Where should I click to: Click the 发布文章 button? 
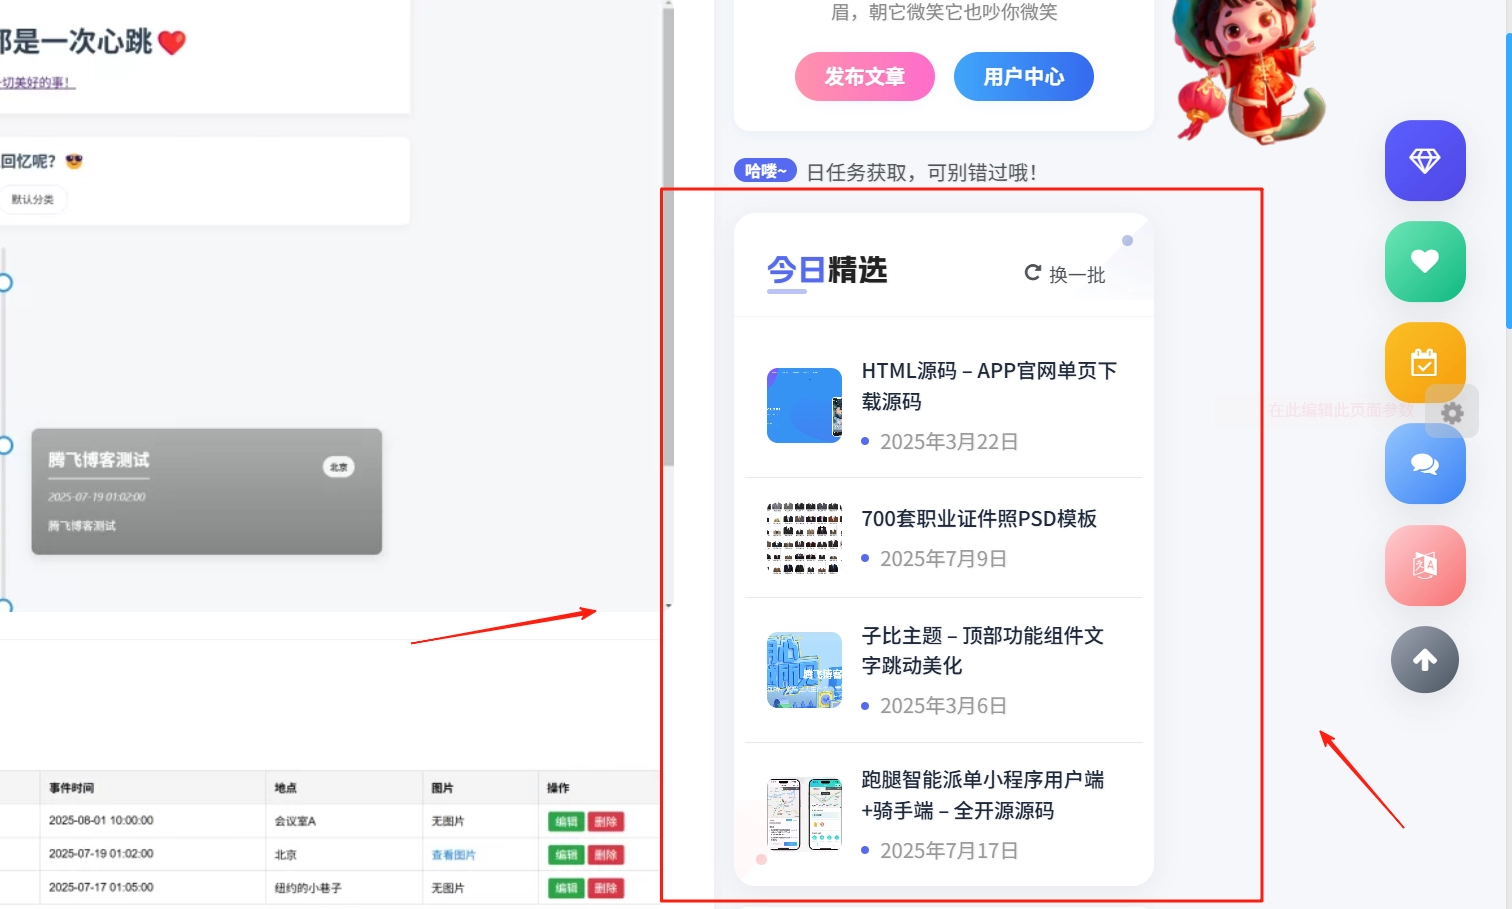point(864,76)
